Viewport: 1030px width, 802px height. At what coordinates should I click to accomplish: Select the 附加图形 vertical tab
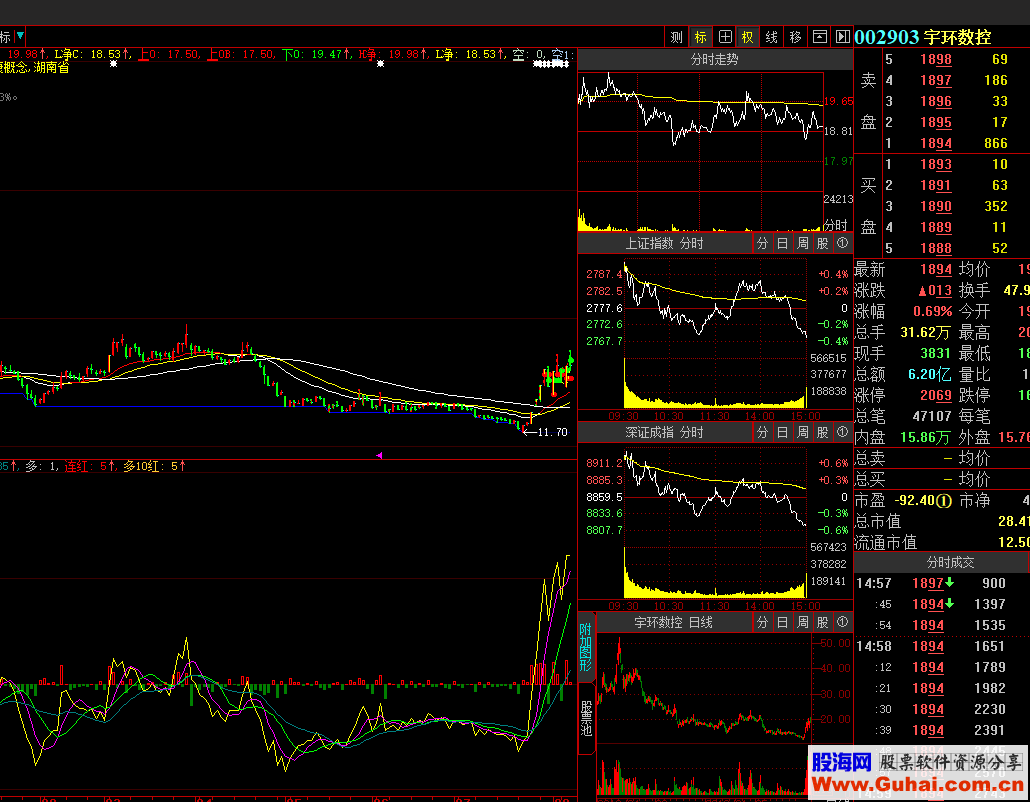(586, 648)
